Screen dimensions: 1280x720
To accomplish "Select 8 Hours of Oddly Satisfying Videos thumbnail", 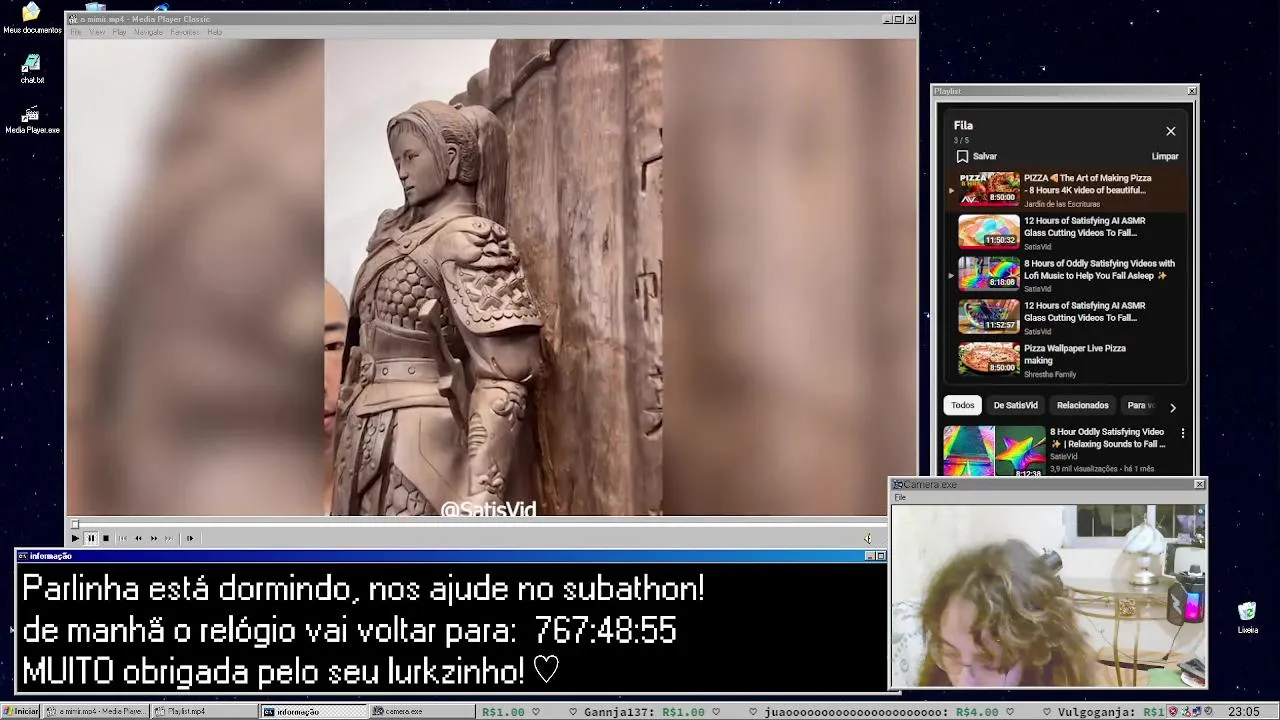I will 989,273.
